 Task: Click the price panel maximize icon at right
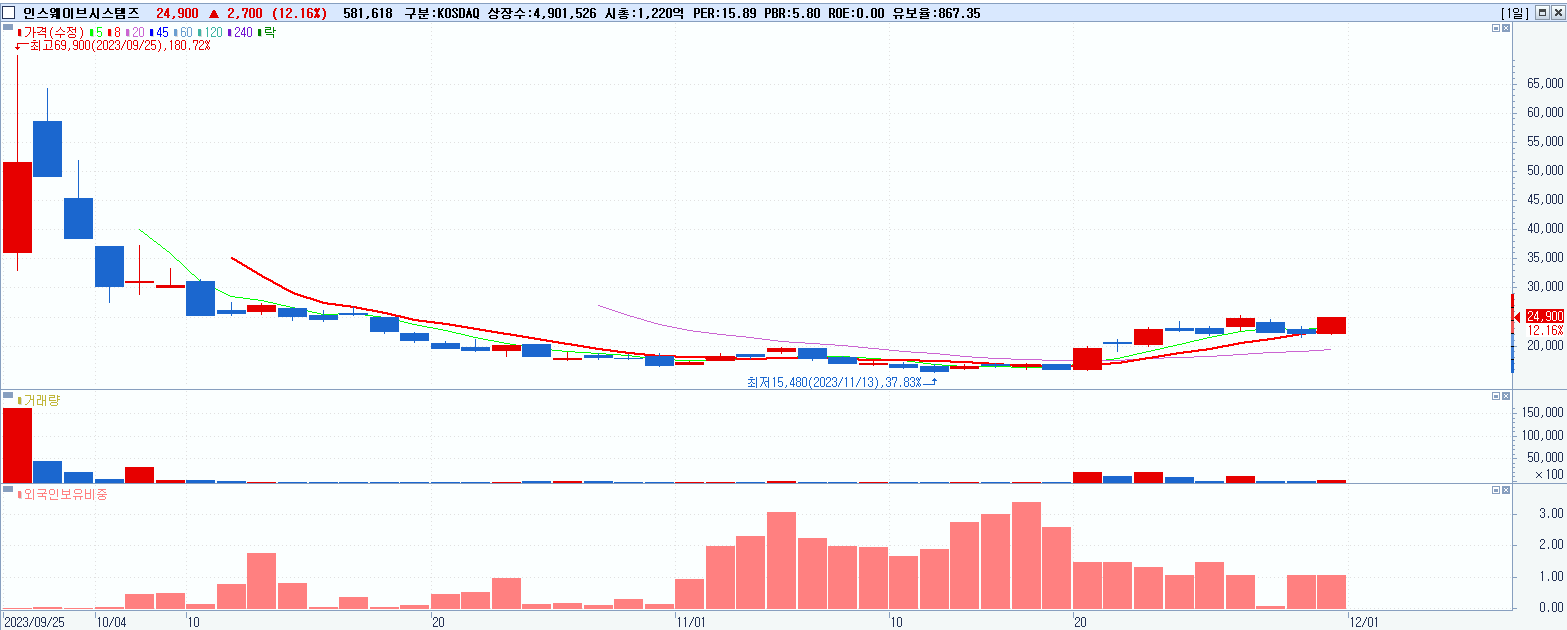[x=1496, y=29]
